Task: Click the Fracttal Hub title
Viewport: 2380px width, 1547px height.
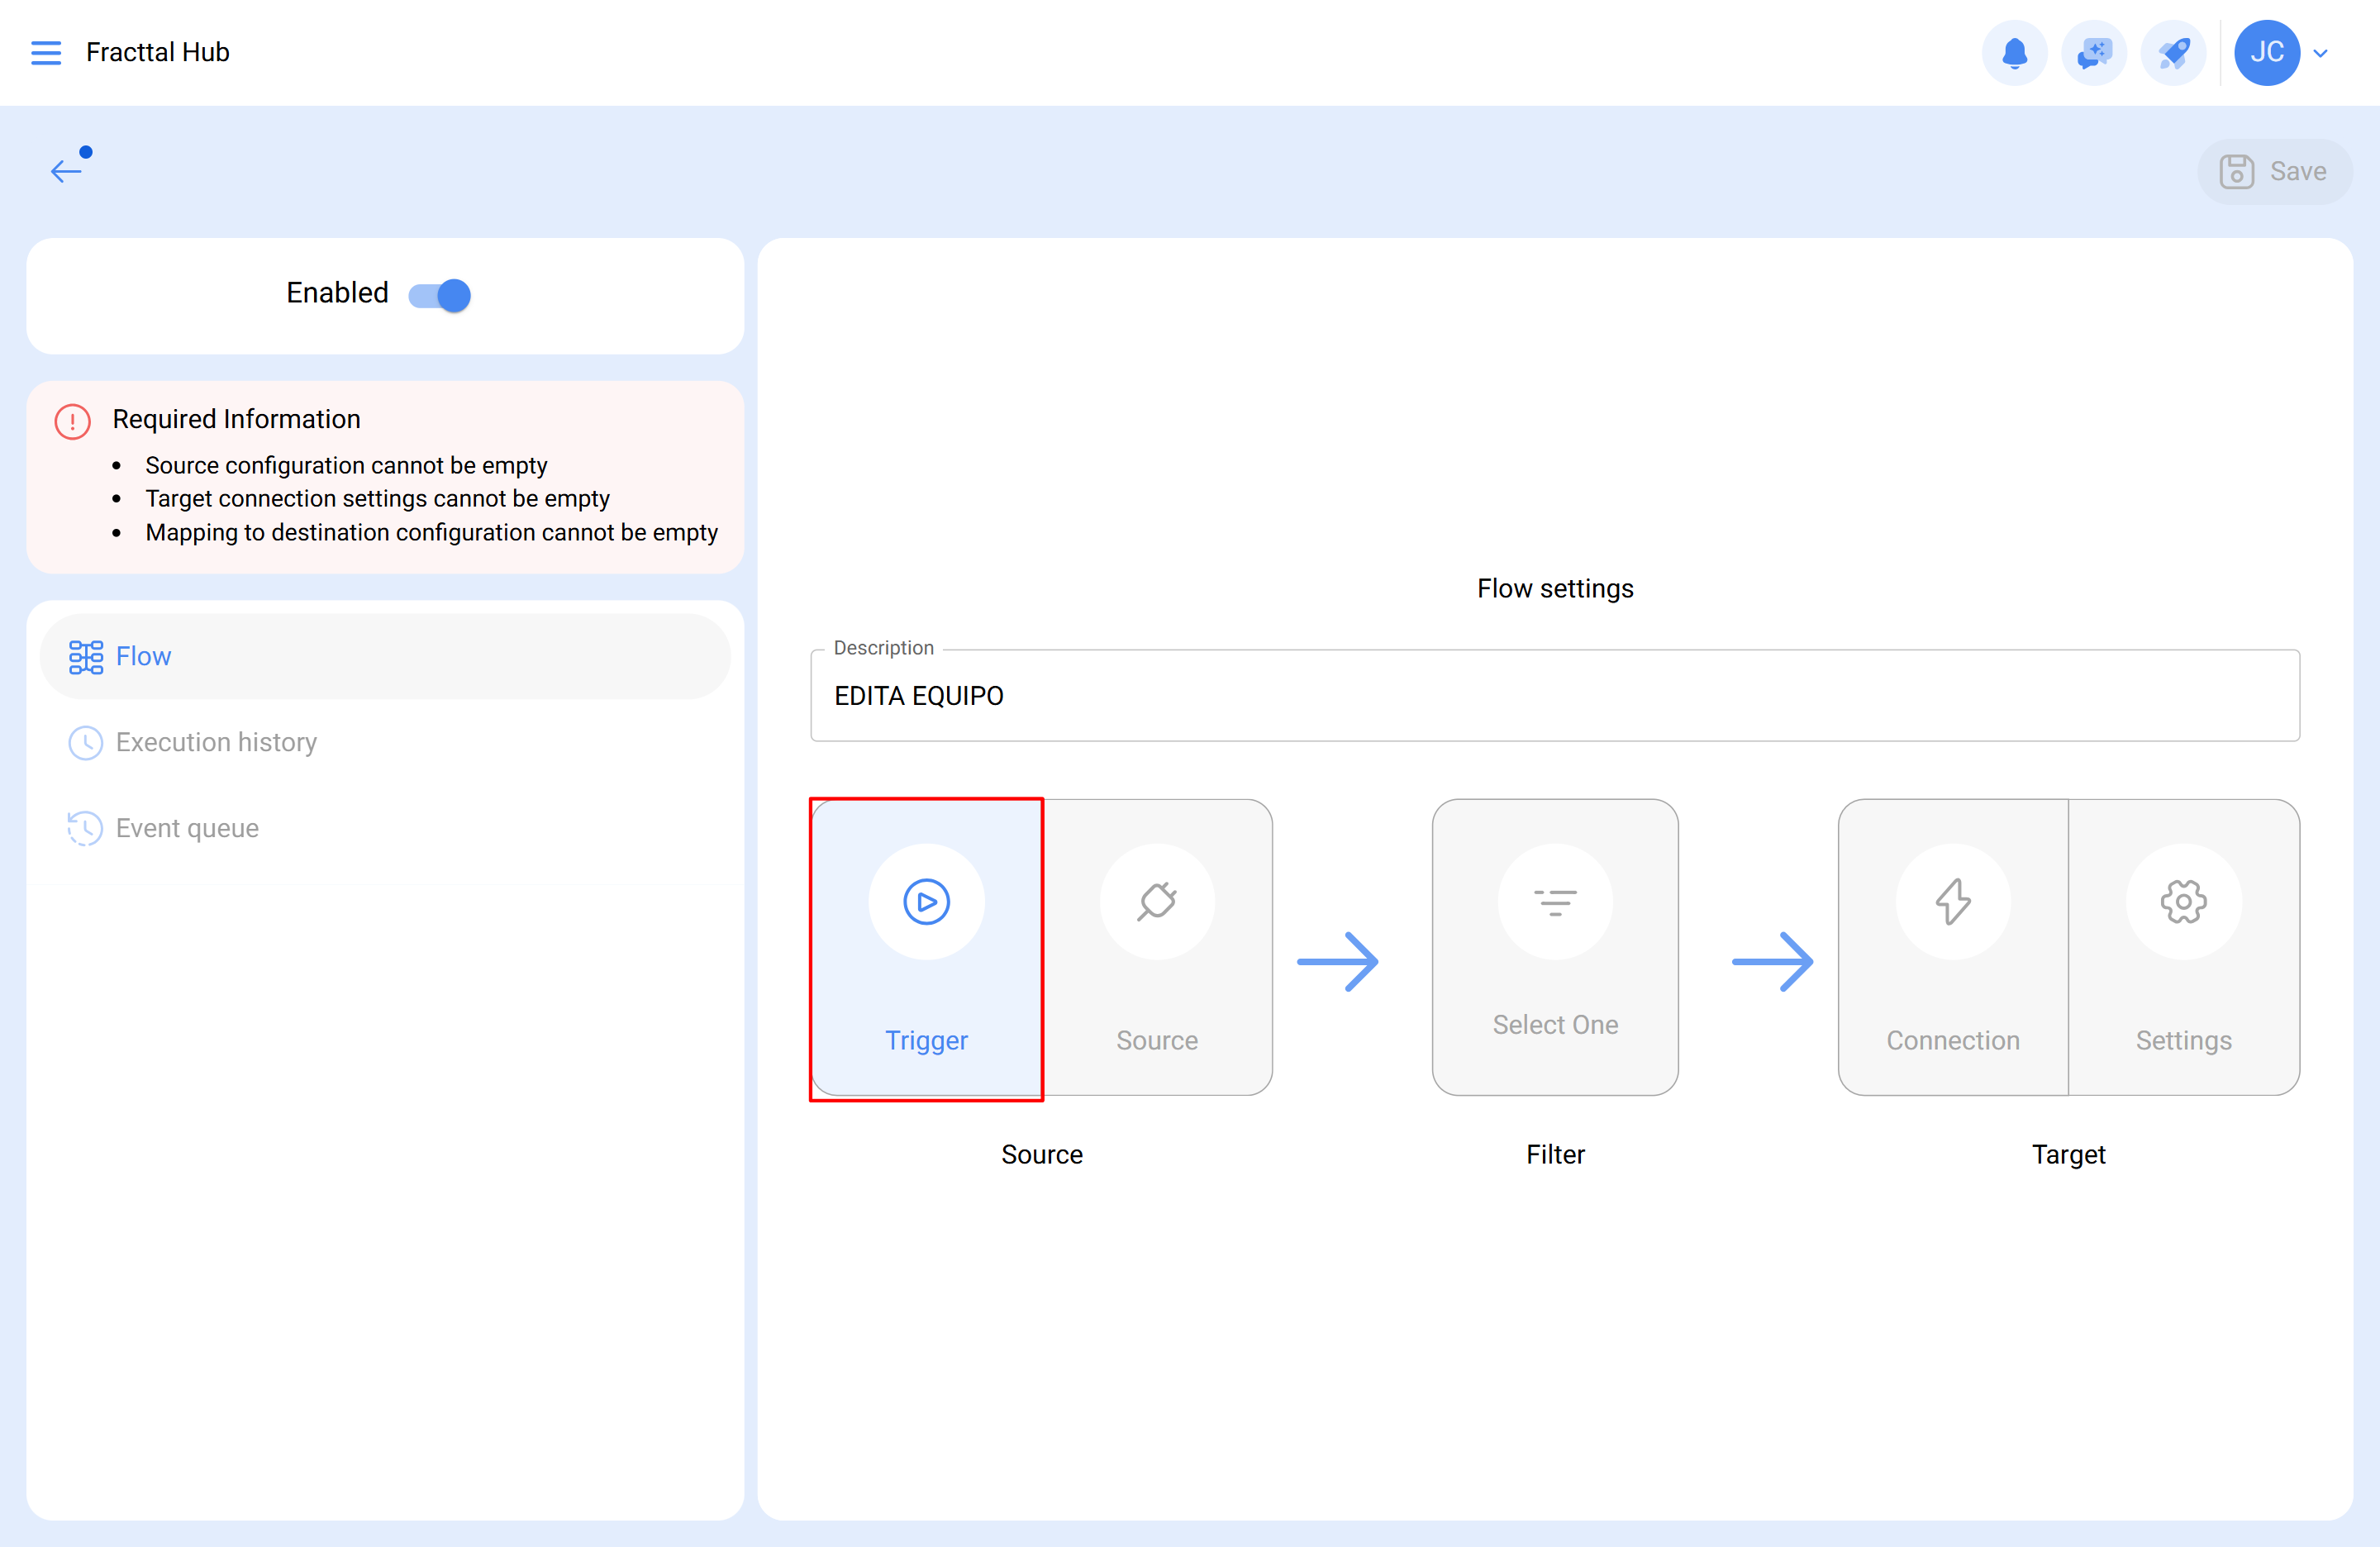Action: click(x=158, y=52)
